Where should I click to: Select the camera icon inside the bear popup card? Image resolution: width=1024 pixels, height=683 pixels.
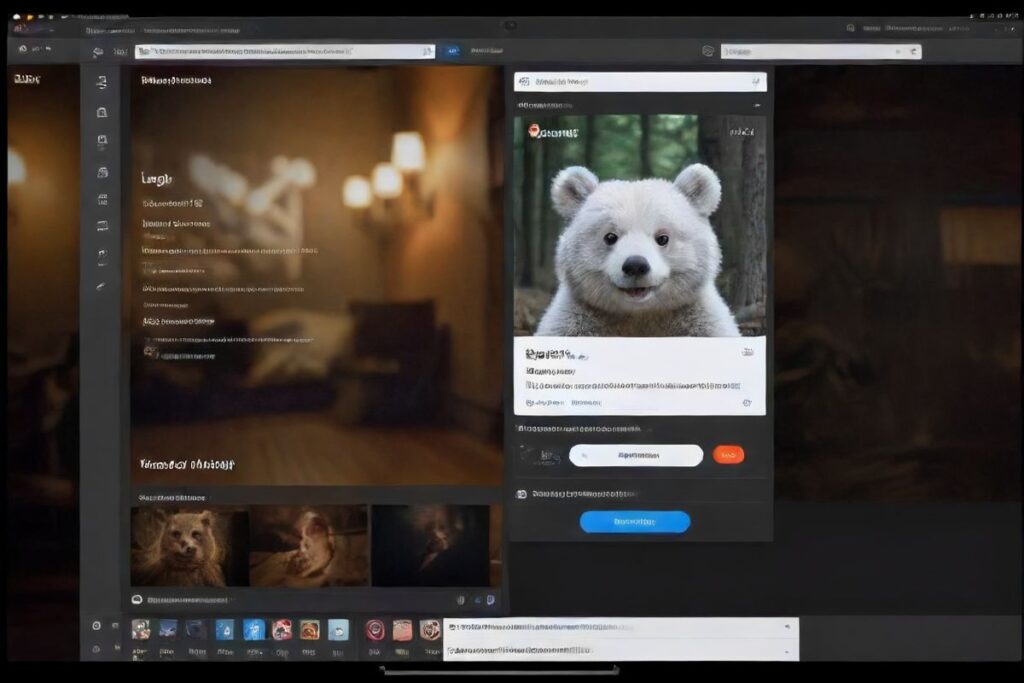click(746, 351)
